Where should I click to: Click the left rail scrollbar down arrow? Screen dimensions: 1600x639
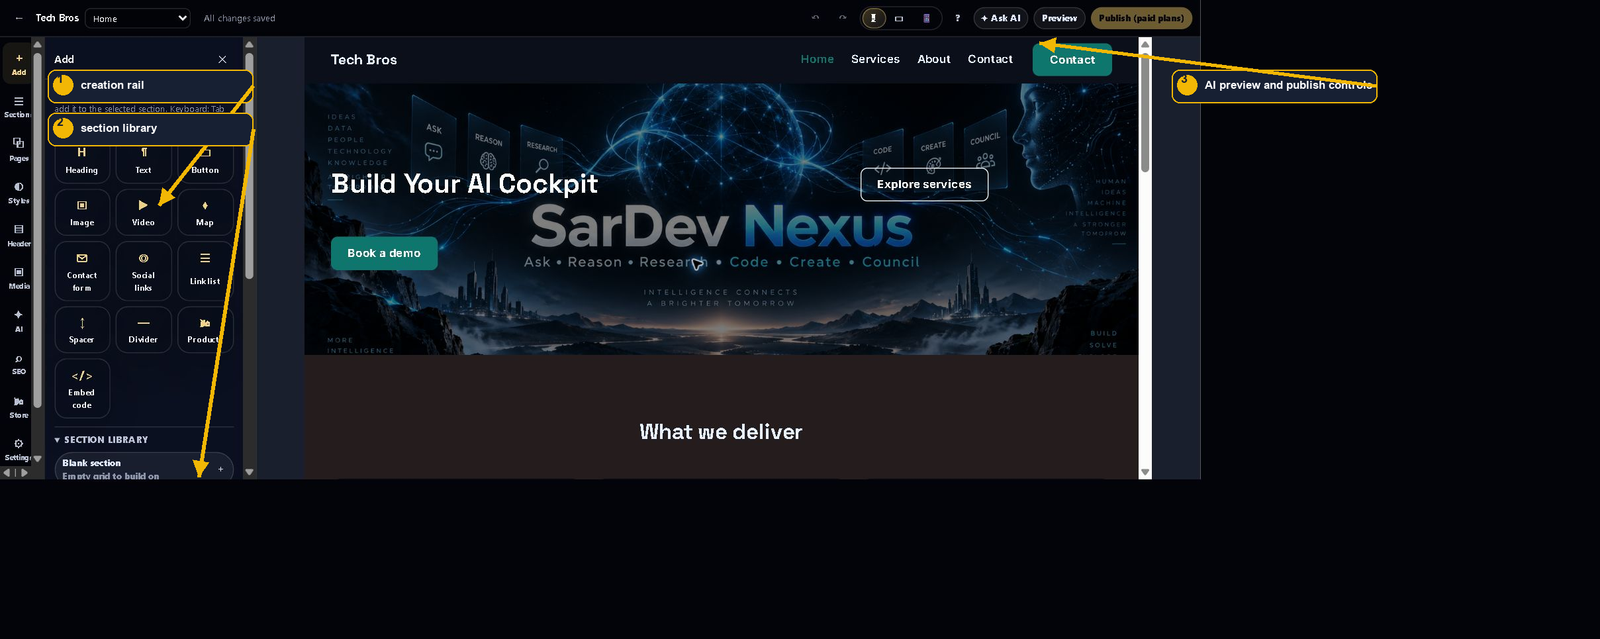click(37, 458)
